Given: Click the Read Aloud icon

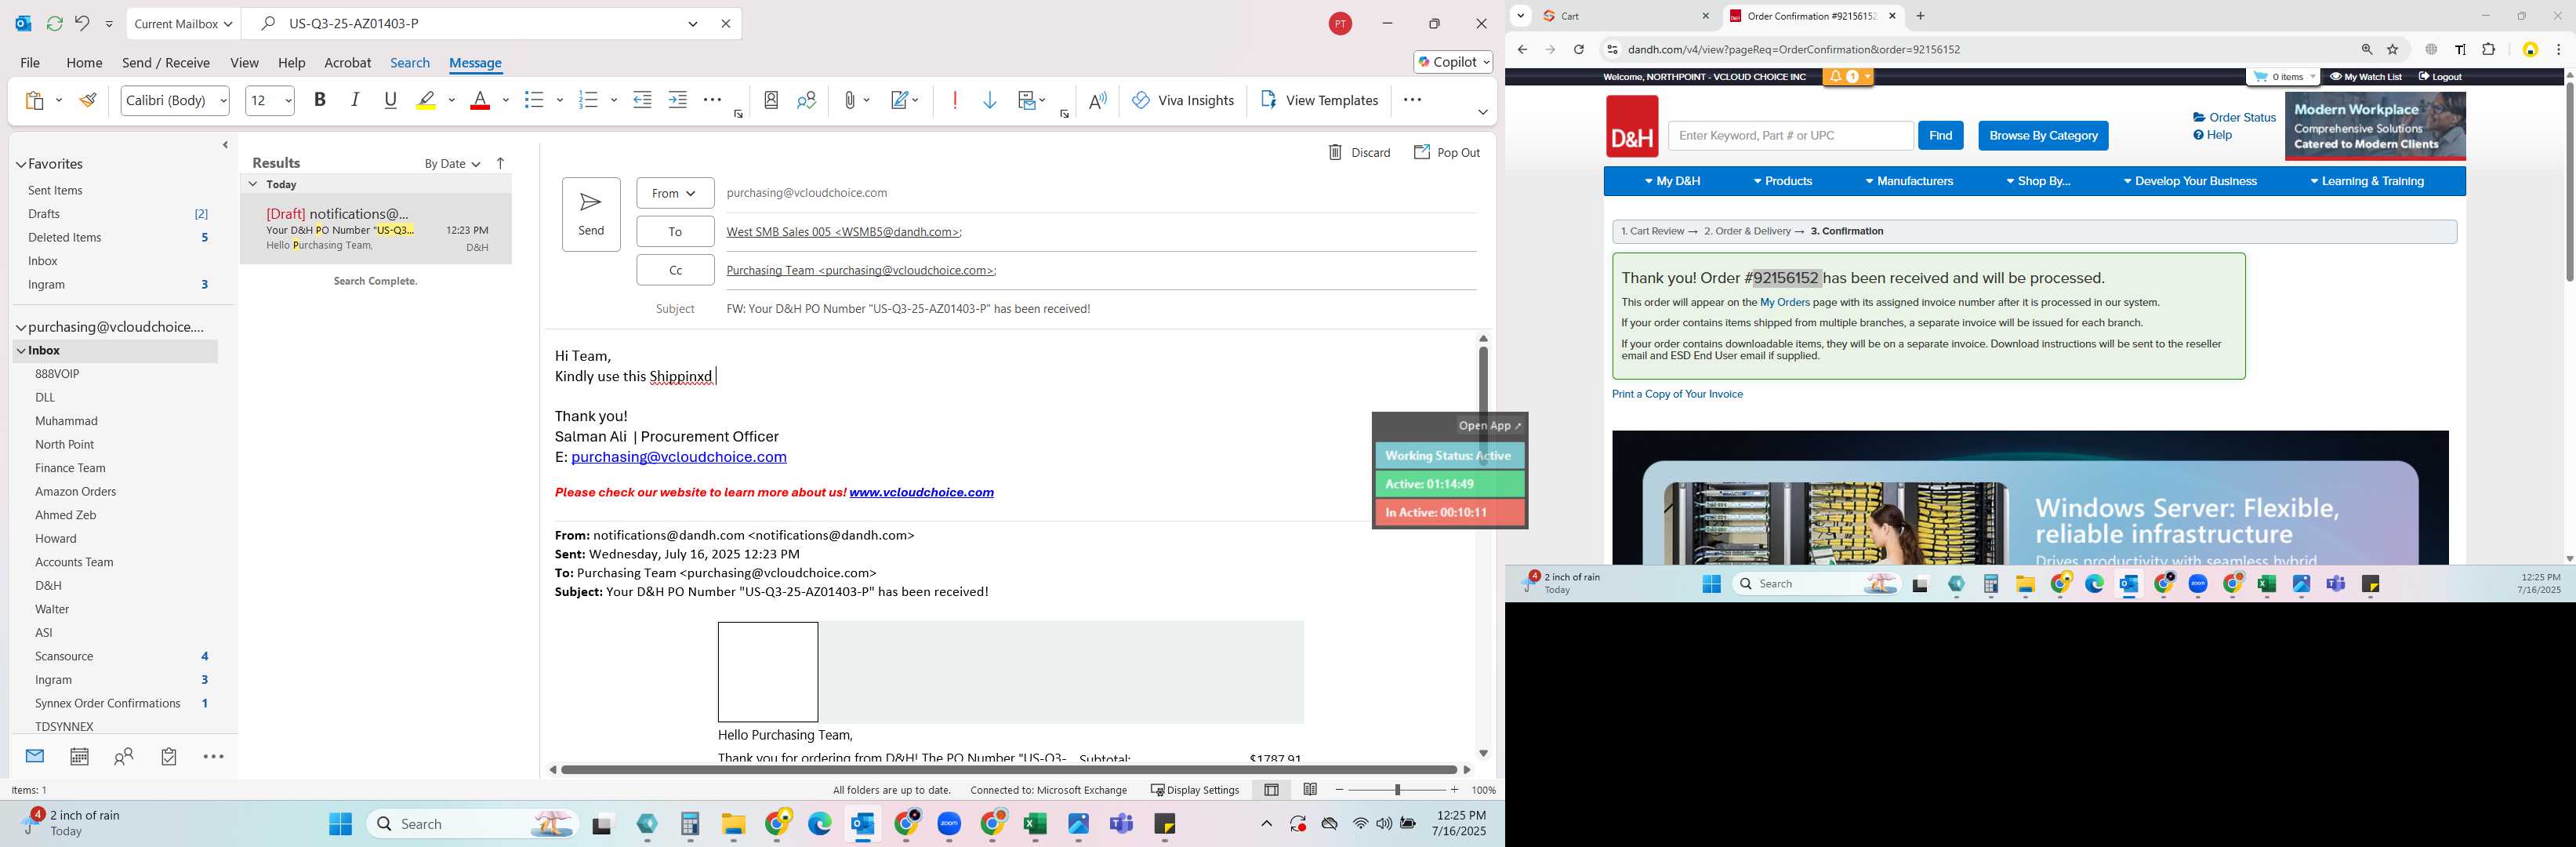Looking at the screenshot, I should click(x=1098, y=100).
